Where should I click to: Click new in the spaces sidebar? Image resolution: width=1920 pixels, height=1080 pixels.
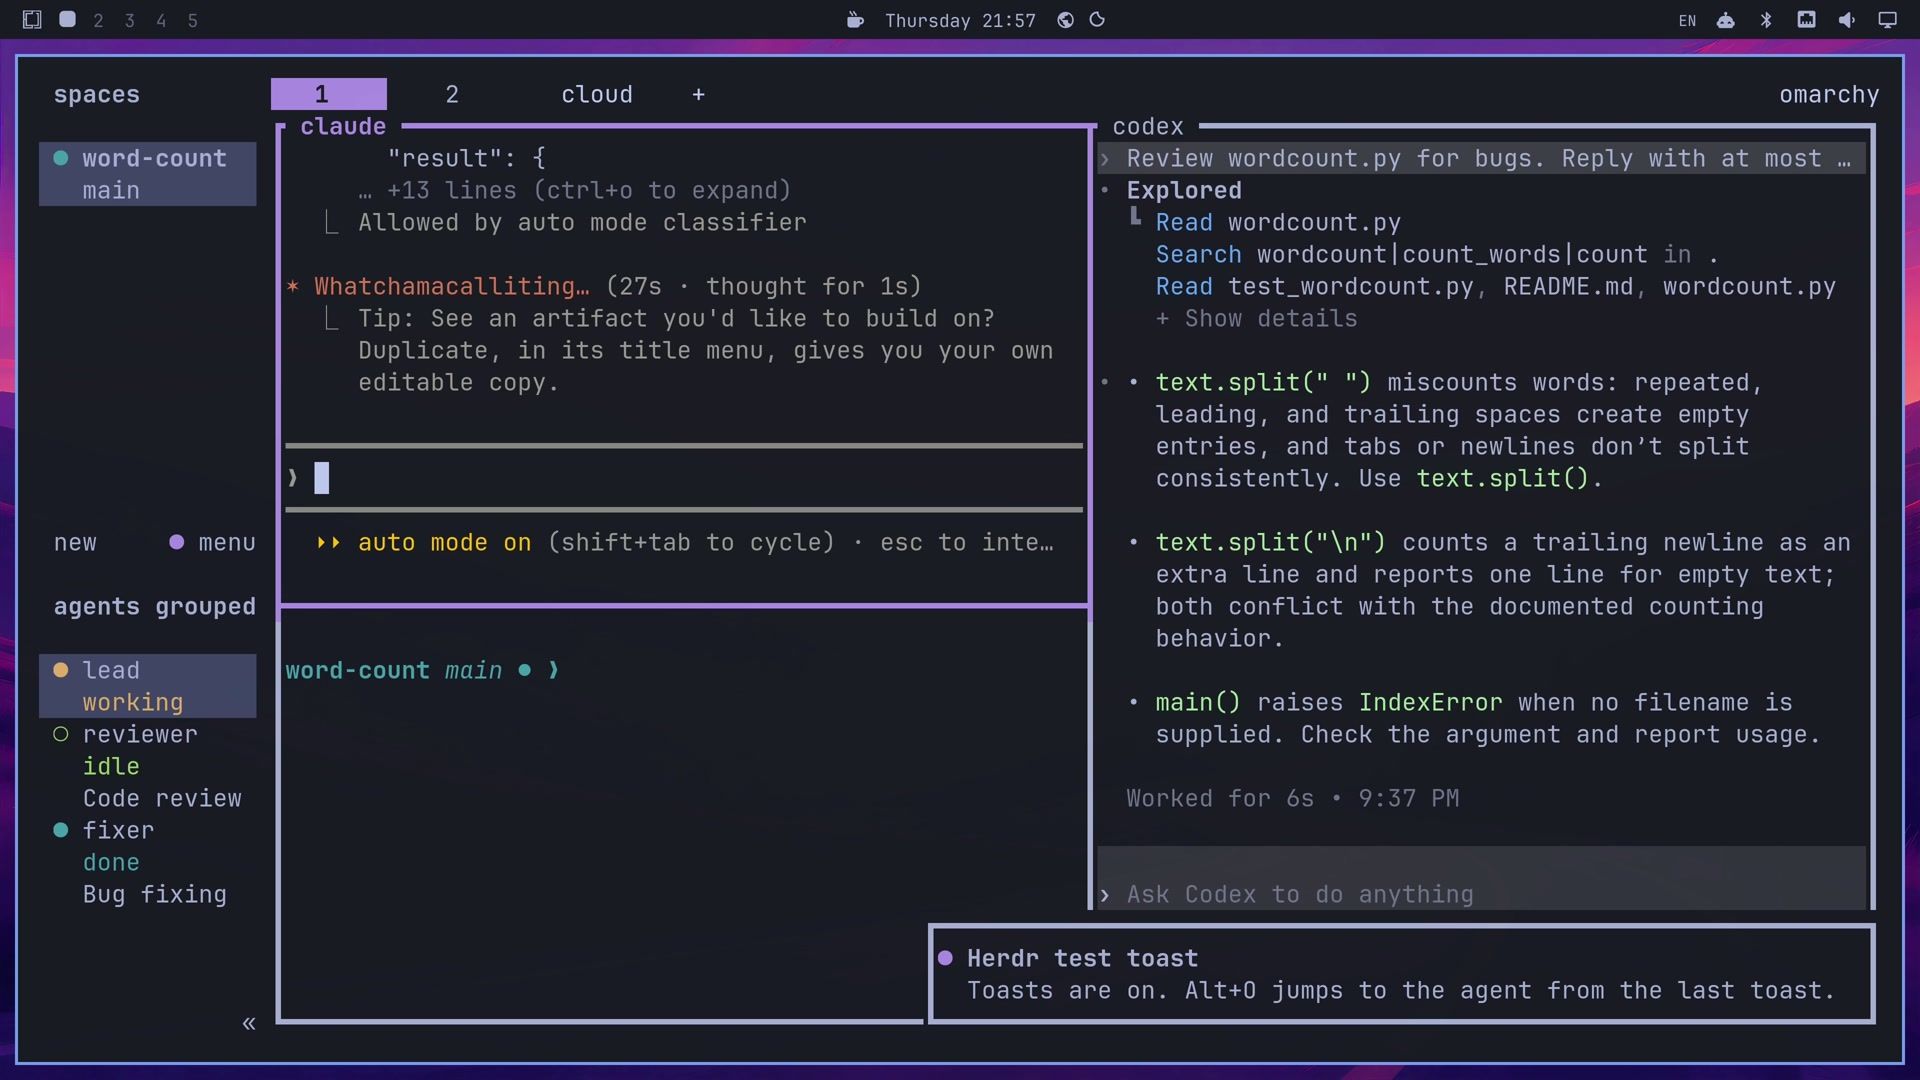point(75,543)
